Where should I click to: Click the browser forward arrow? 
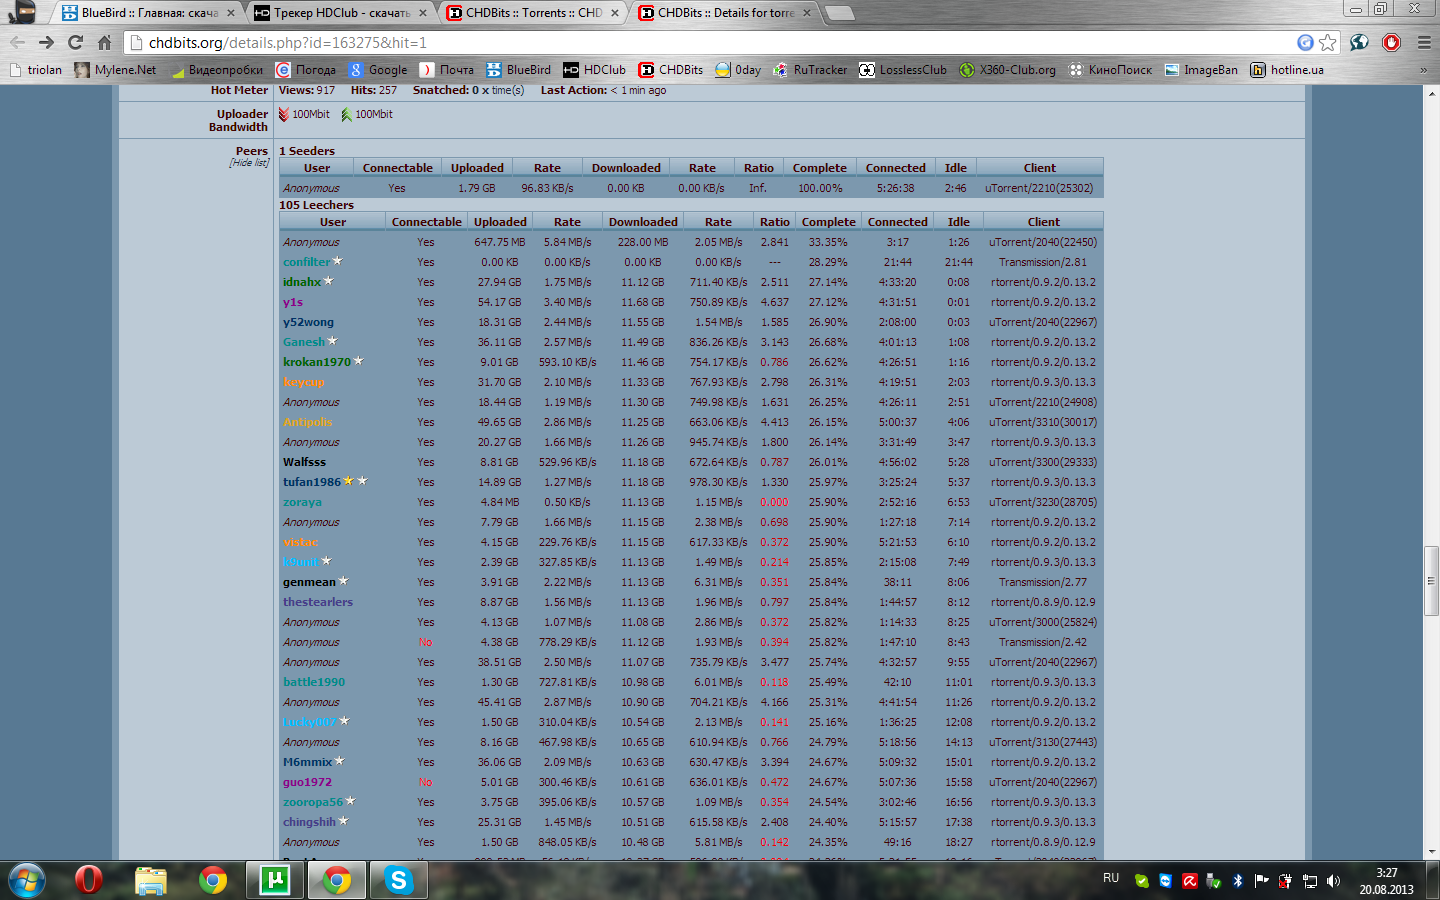[46, 42]
